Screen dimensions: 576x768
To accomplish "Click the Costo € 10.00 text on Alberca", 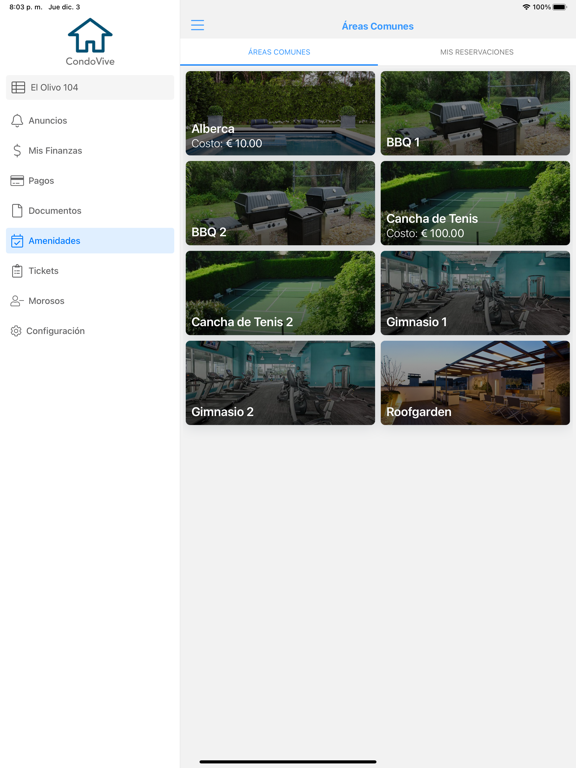I will click(227, 144).
